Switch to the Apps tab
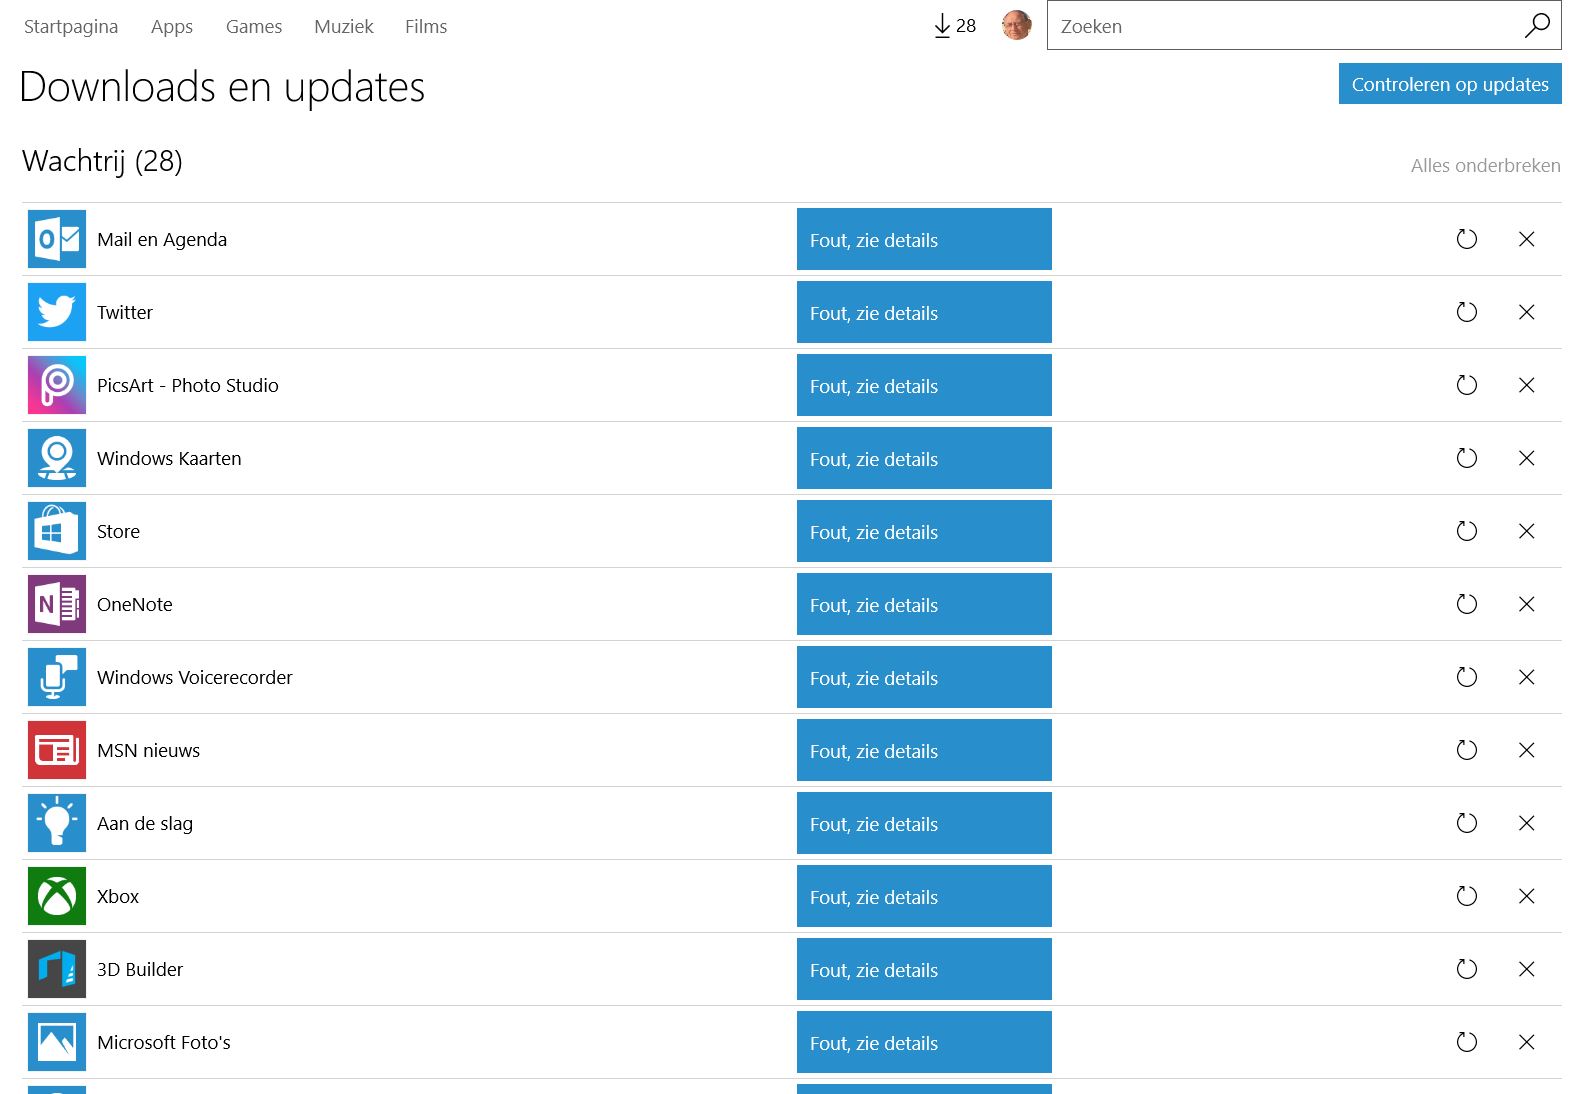Image resolution: width=1571 pixels, height=1094 pixels. click(x=172, y=27)
